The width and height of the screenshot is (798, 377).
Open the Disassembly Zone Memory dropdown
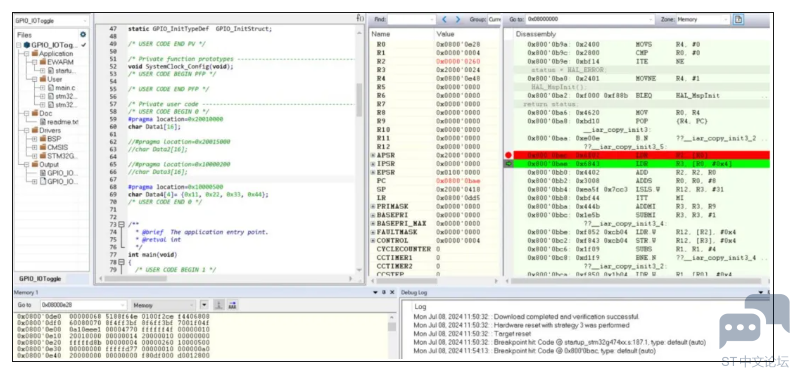(702, 19)
